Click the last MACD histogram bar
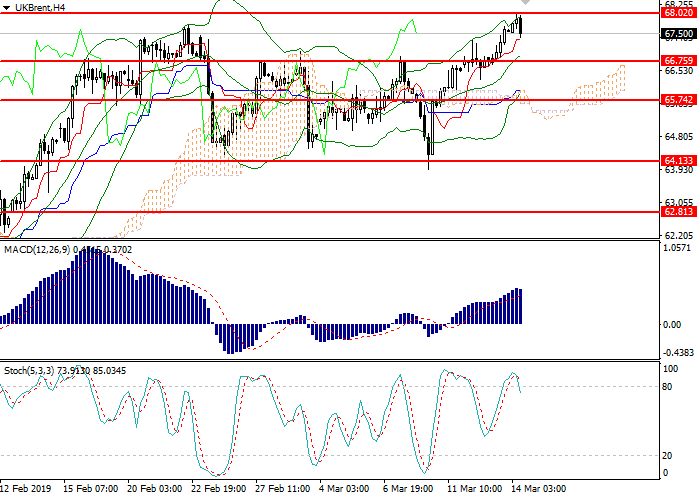This screenshot has width=700, height=500. [520, 307]
